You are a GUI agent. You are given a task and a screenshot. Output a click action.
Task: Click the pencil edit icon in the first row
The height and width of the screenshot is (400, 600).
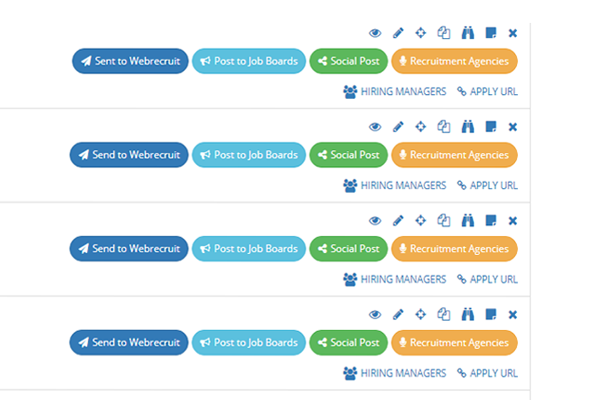click(x=398, y=33)
